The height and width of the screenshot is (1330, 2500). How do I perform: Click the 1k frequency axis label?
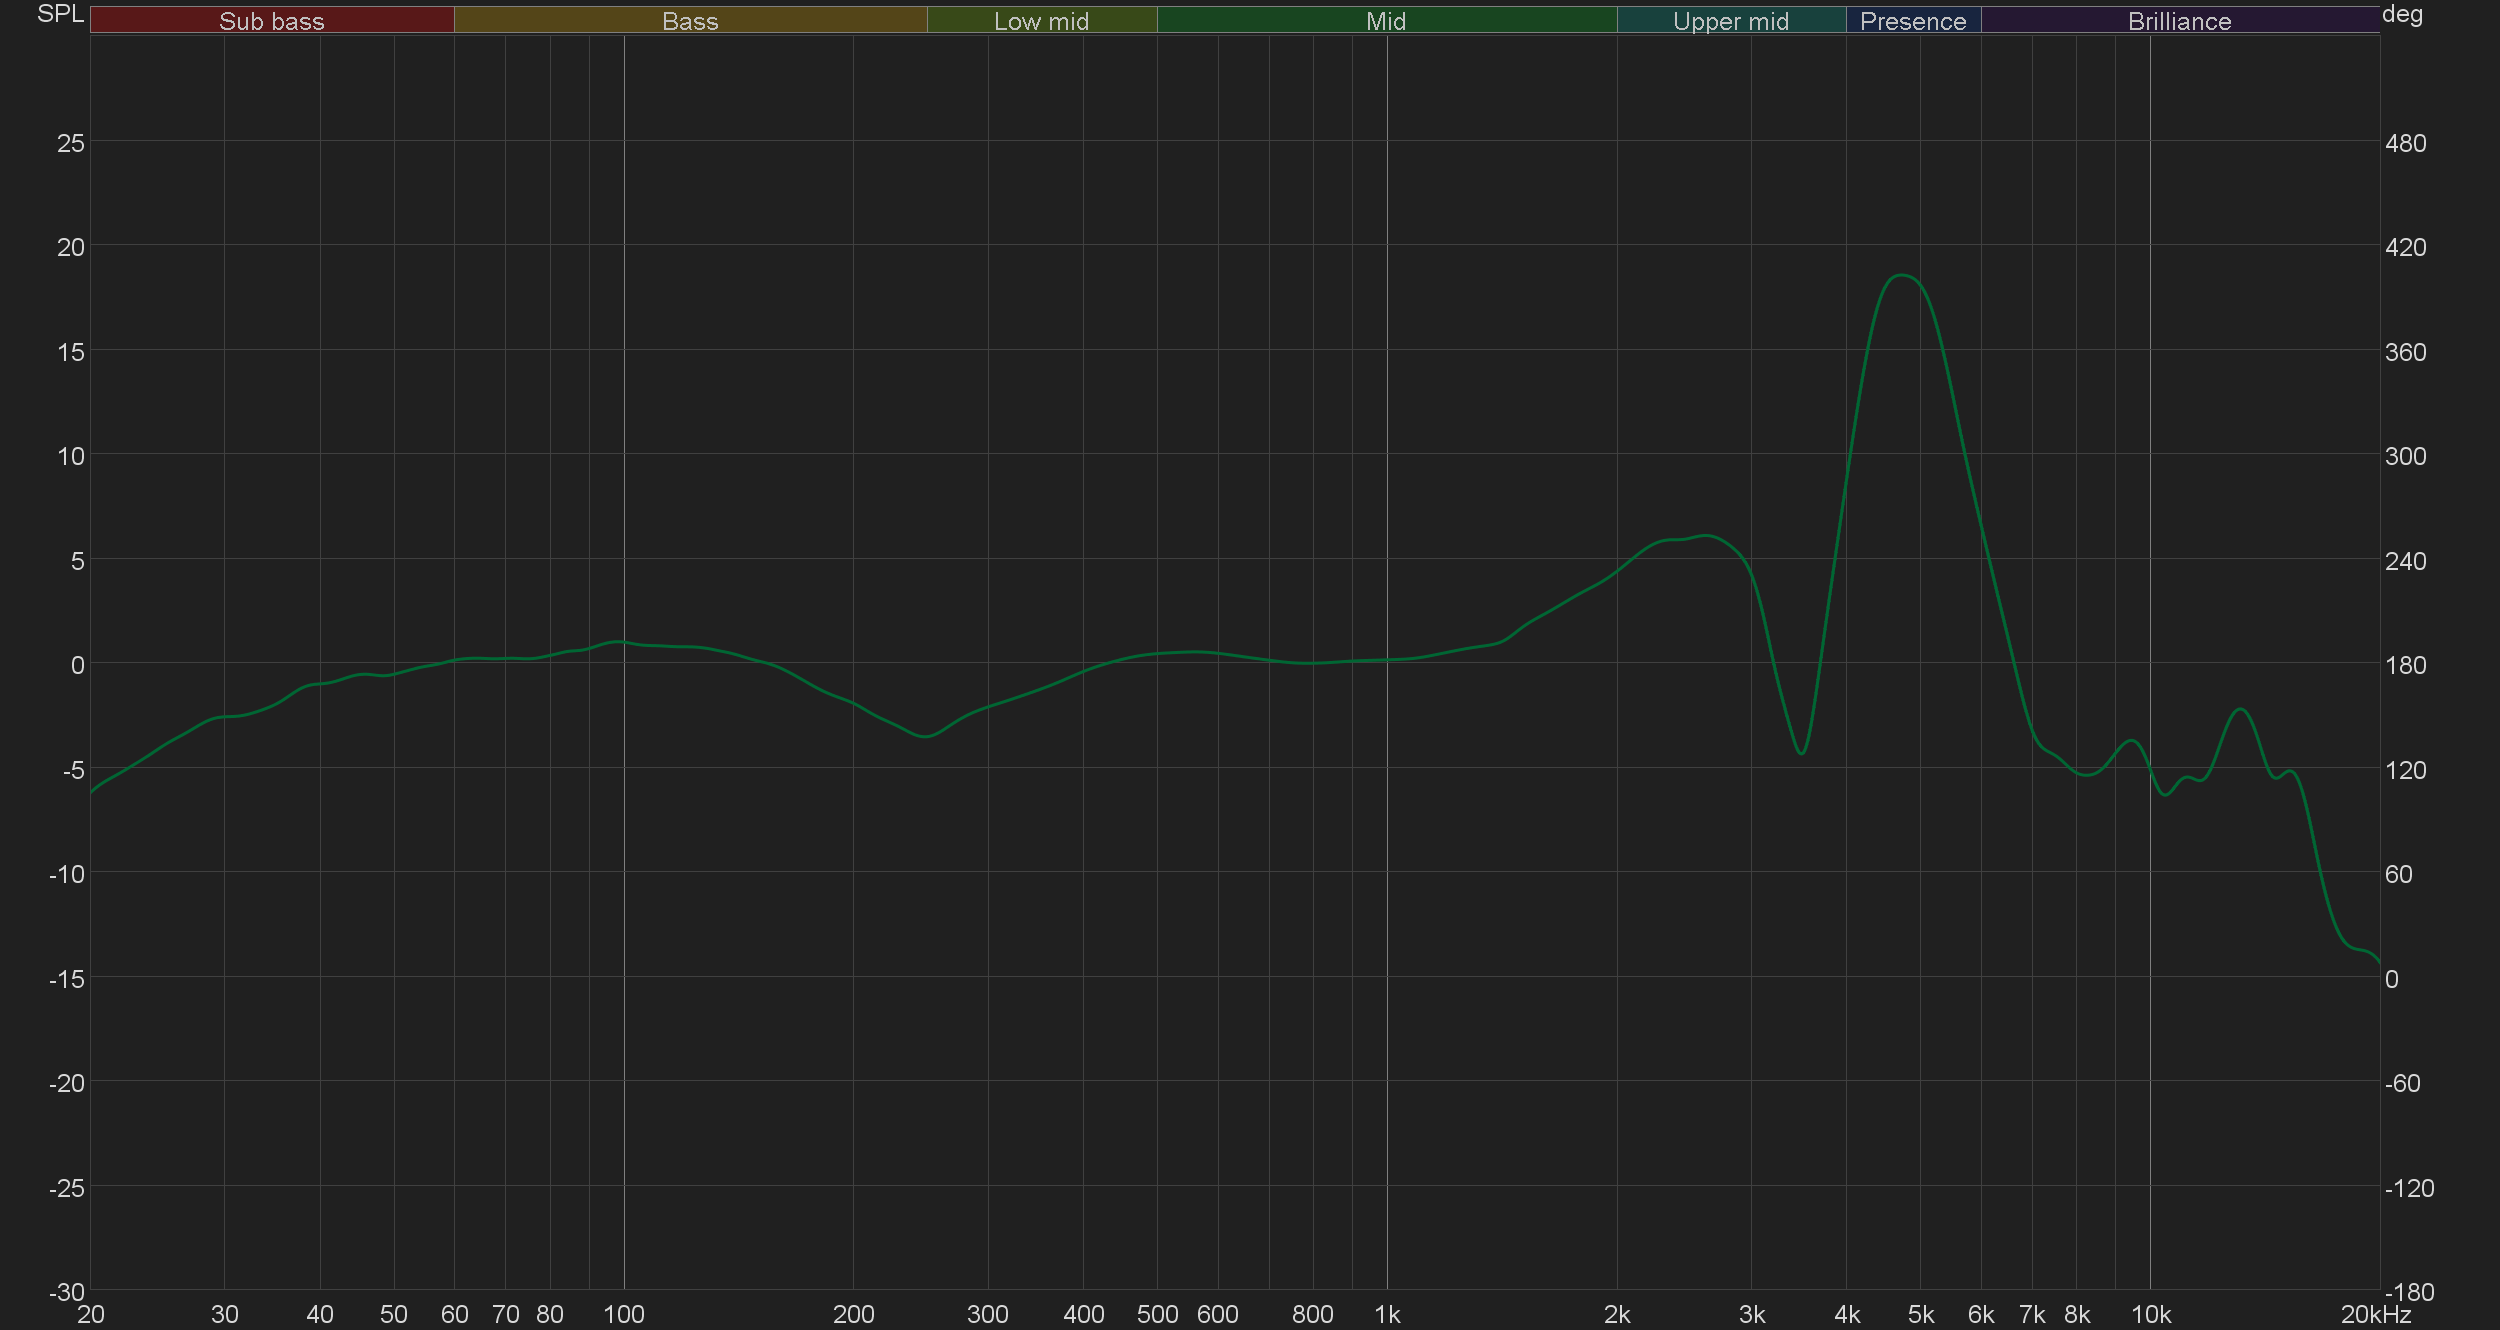click(1387, 1315)
